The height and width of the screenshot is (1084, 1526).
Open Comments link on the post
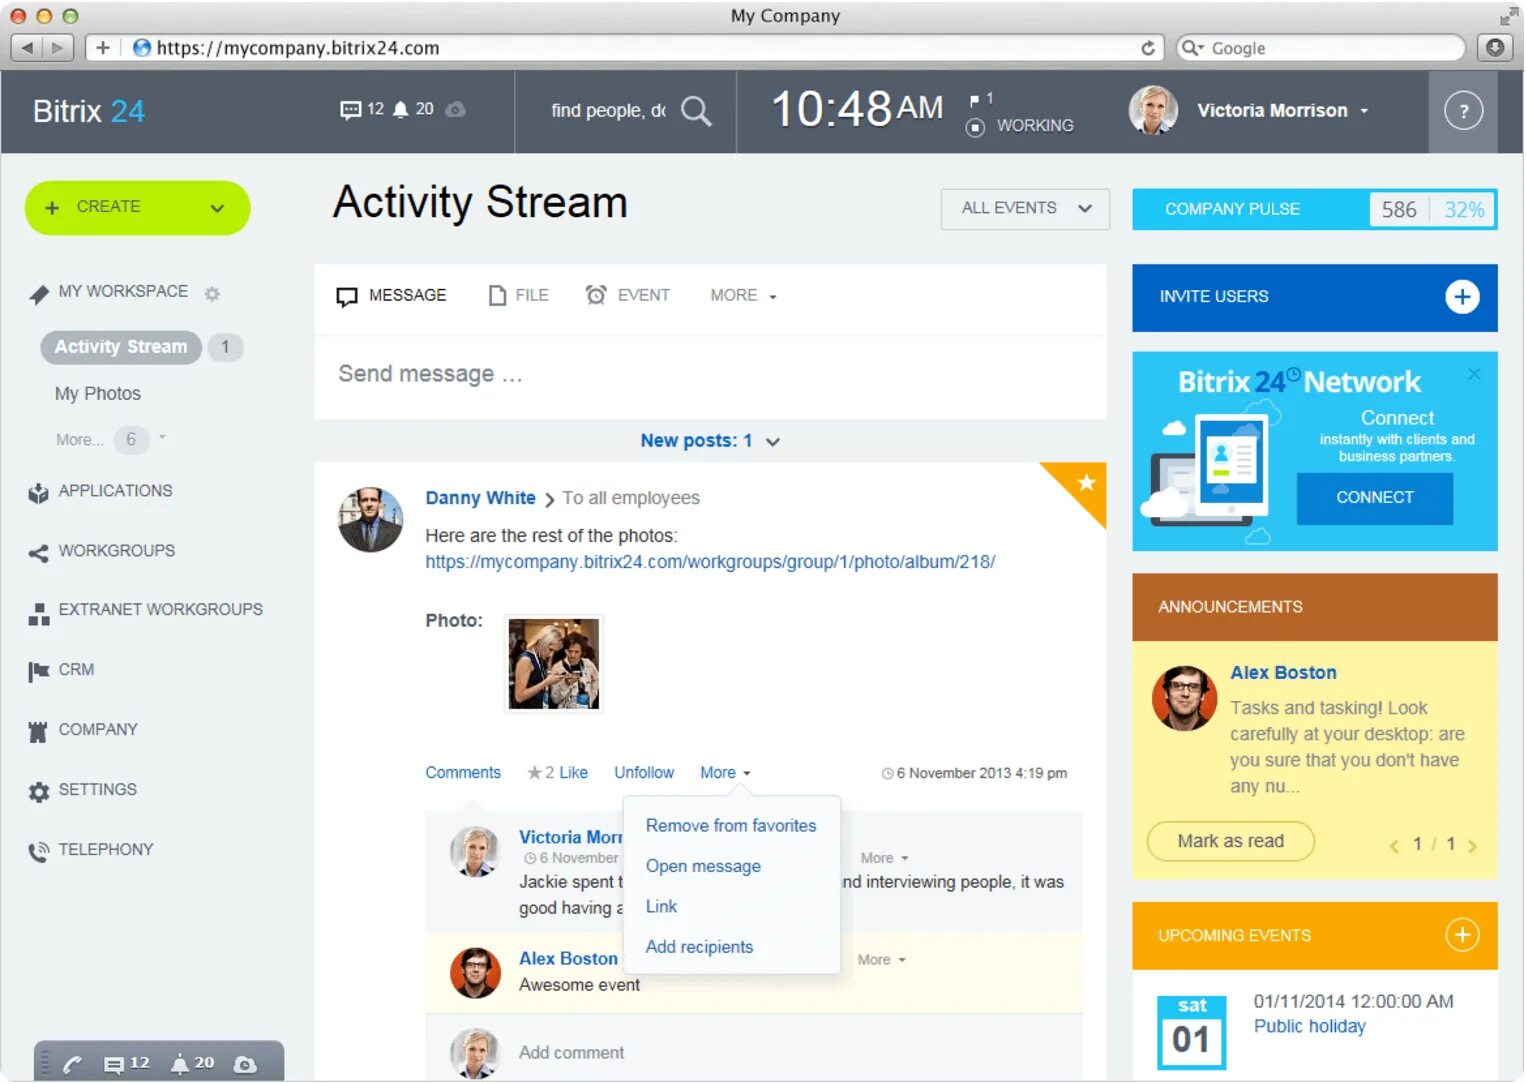pos(463,773)
